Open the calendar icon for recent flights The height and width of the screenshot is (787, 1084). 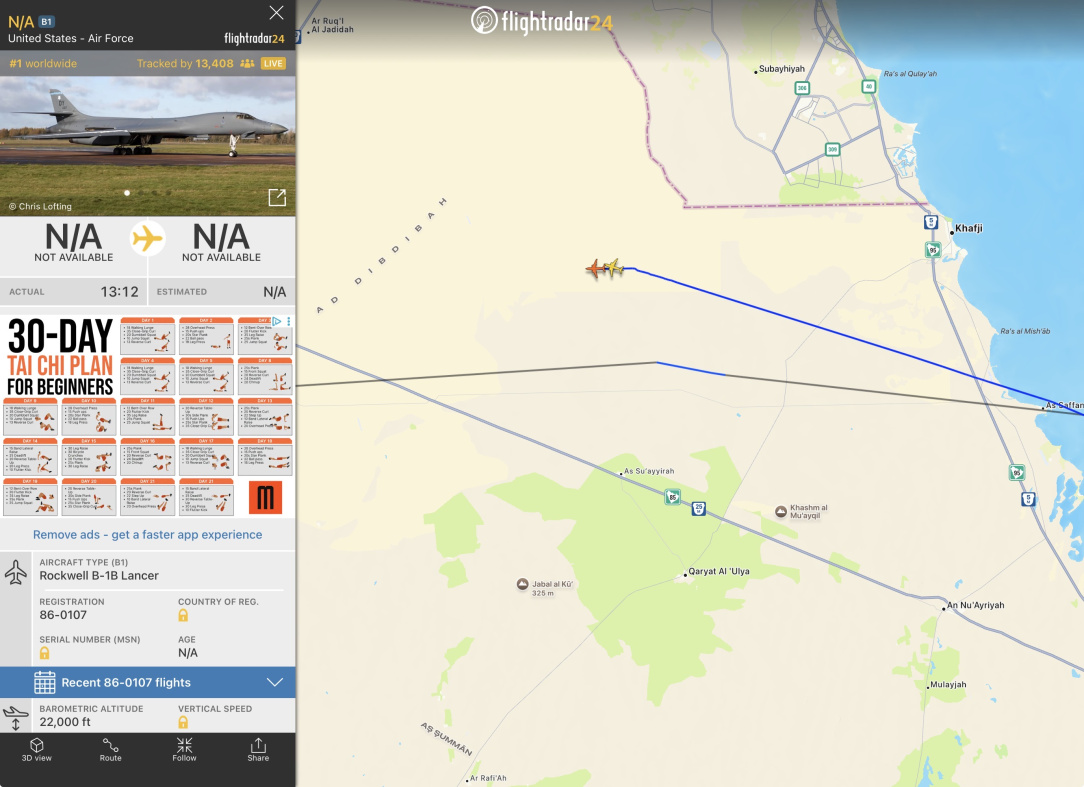(45, 683)
